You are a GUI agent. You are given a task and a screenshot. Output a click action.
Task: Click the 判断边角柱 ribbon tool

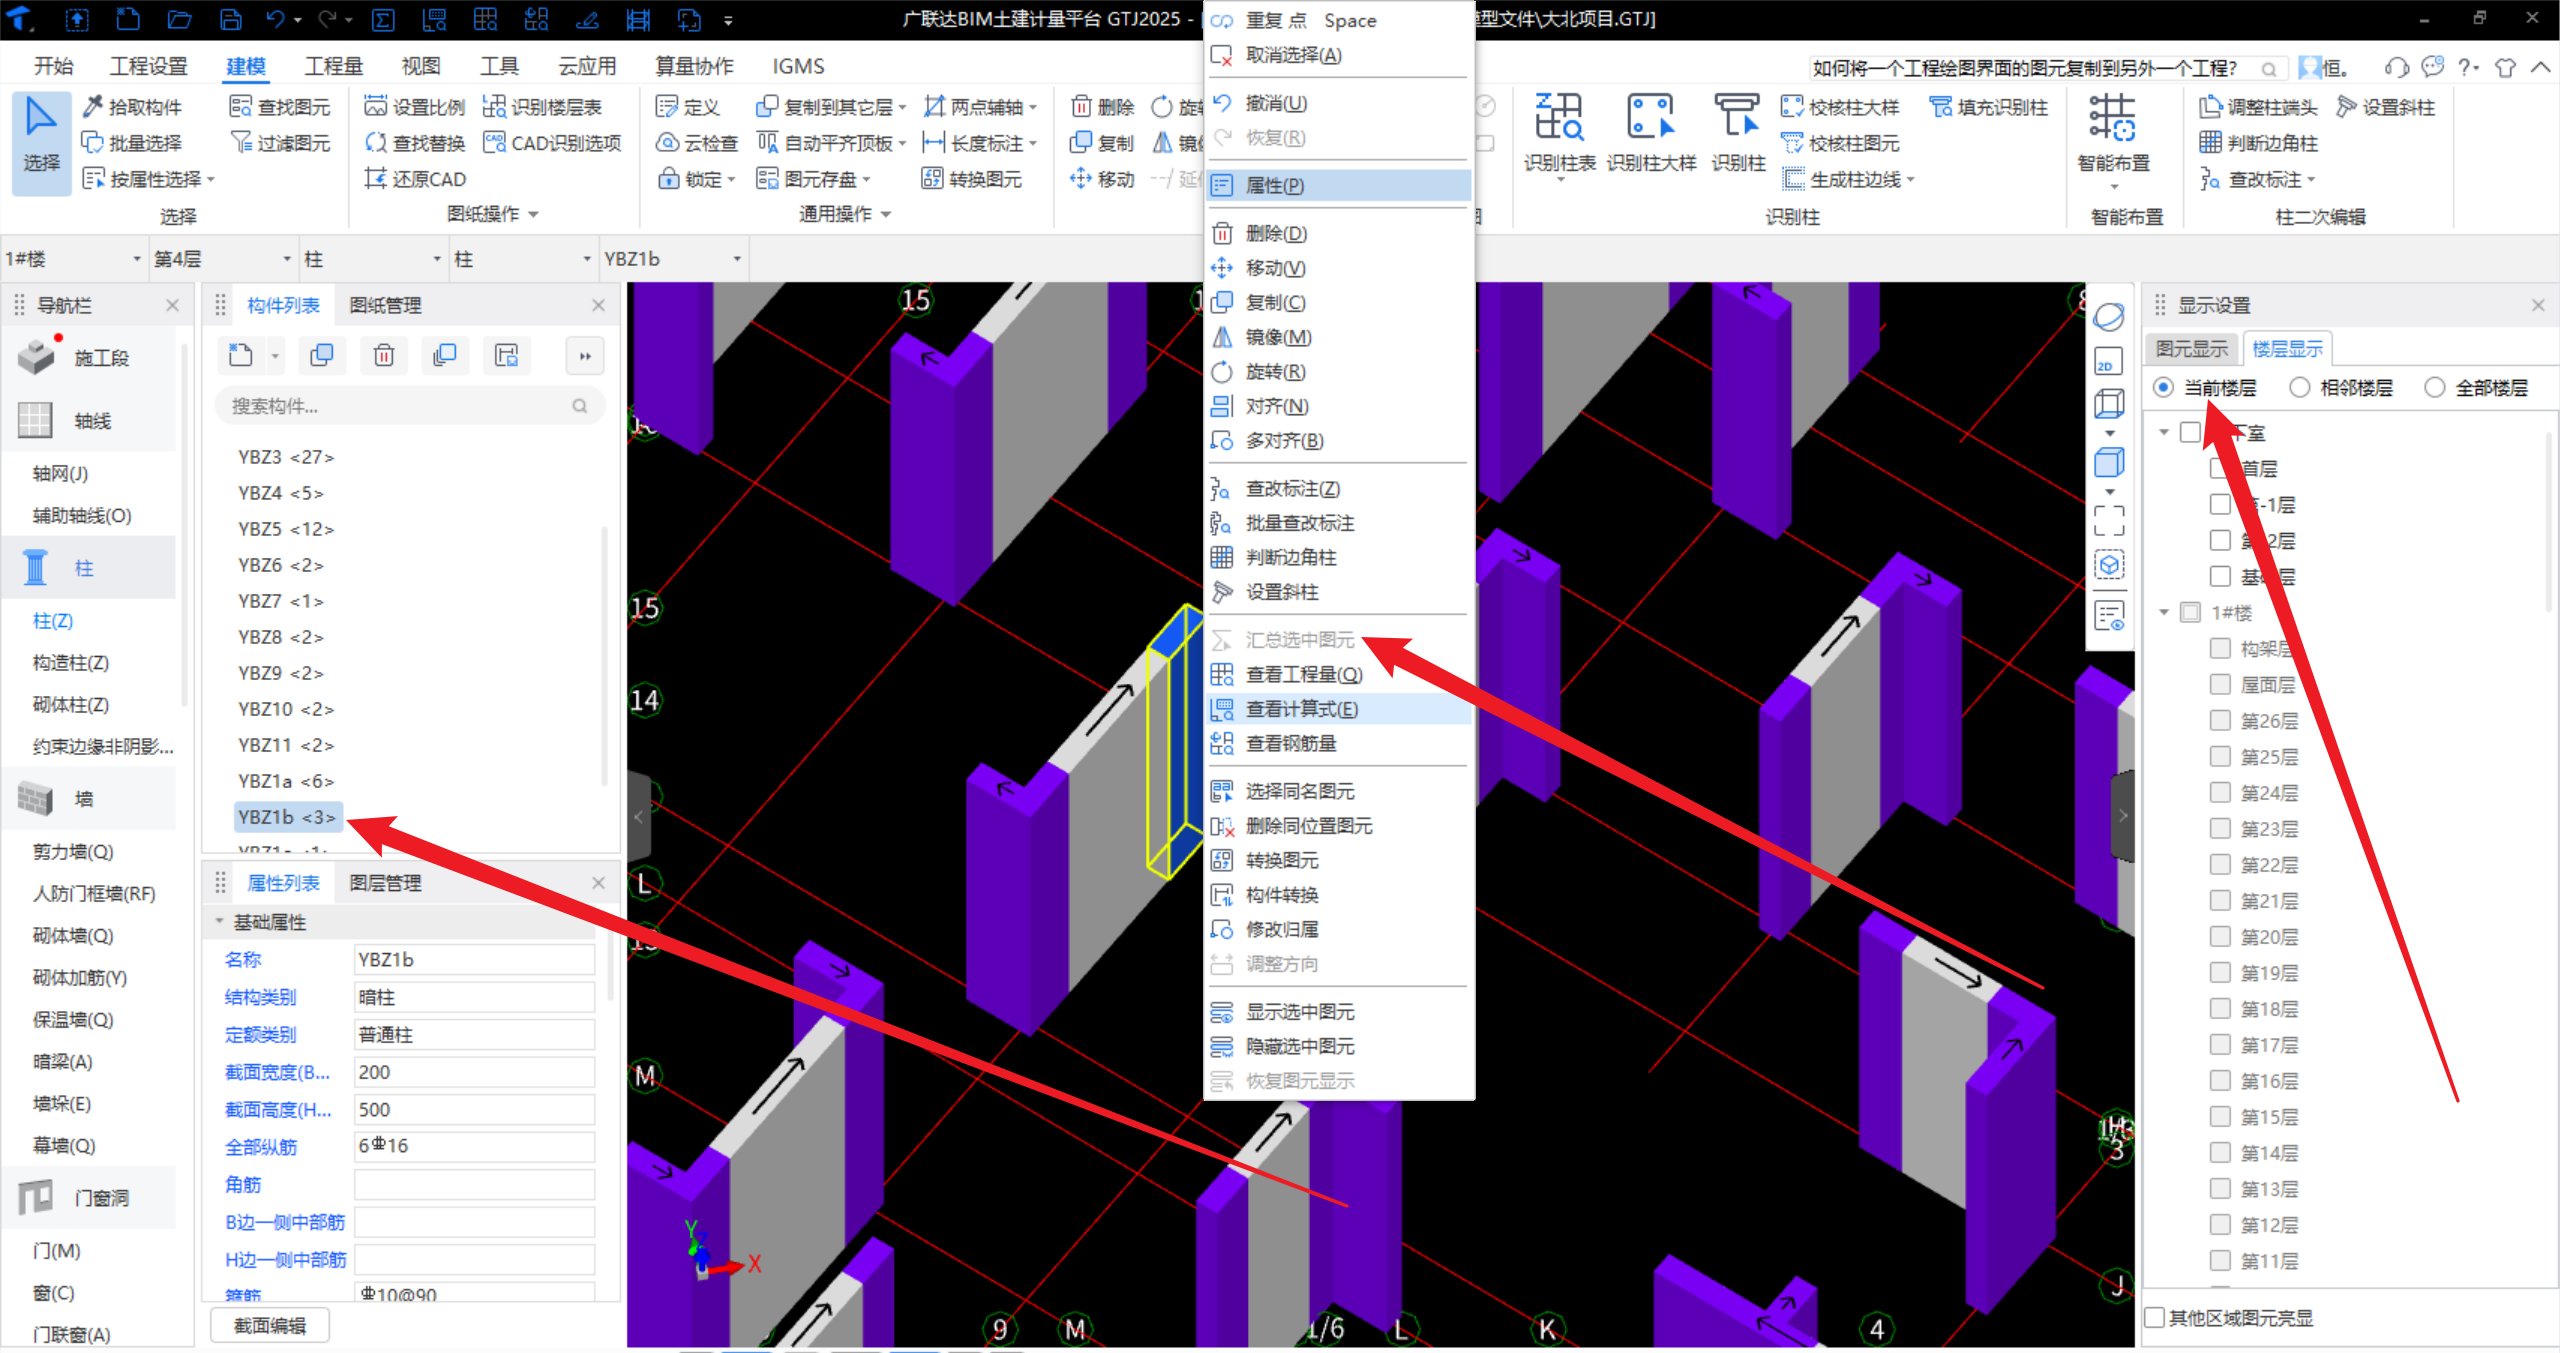pyautogui.click(x=2259, y=143)
